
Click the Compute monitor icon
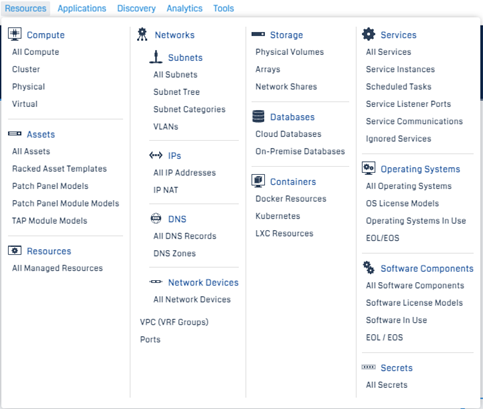tap(15, 34)
